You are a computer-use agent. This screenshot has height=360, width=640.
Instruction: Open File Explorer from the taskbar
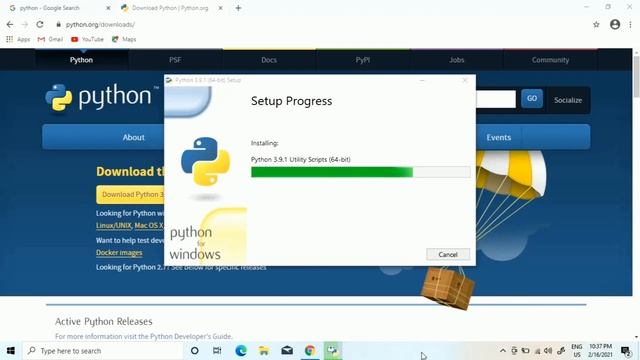264,351
